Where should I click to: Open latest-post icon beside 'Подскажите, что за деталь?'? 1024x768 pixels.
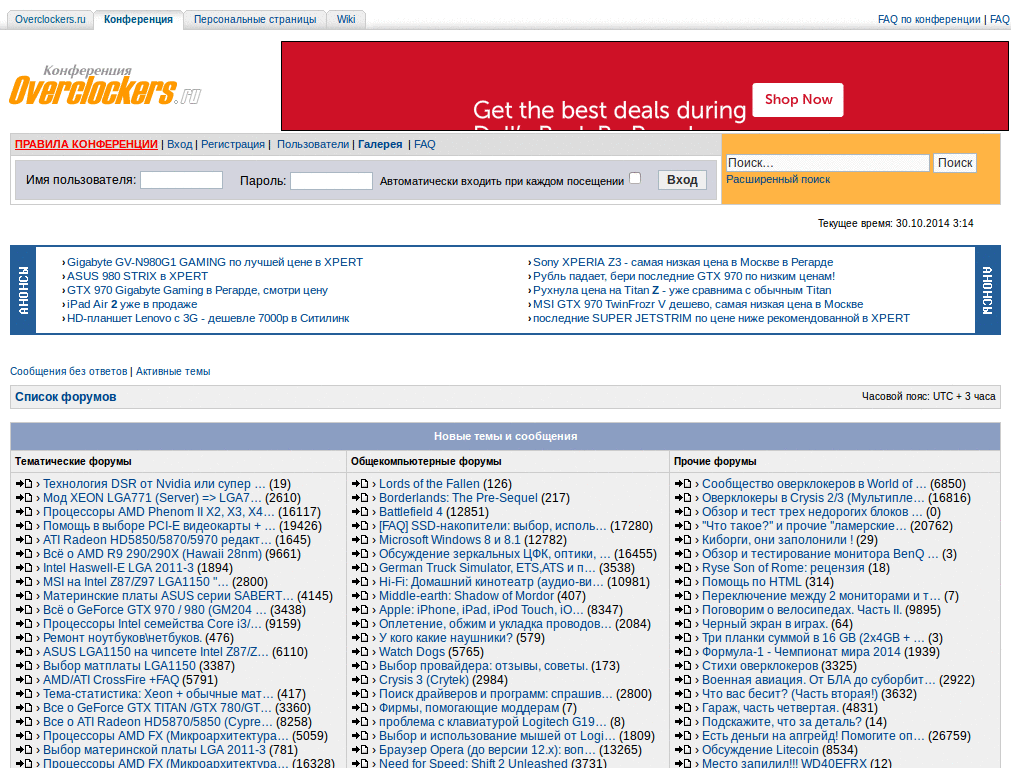pyautogui.click(x=683, y=722)
